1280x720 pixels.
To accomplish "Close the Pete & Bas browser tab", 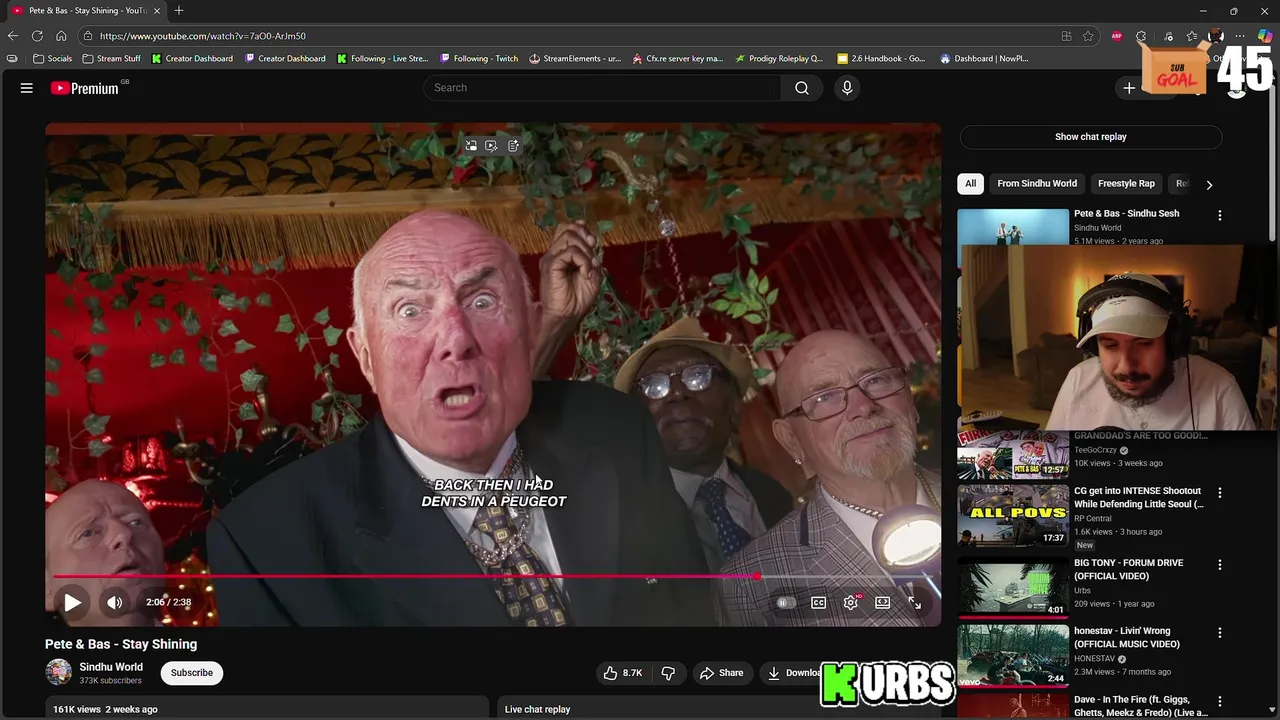I will pos(157,11).
